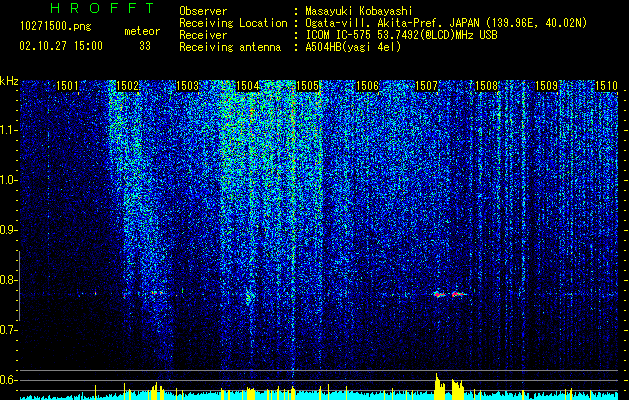Screen dimensions: 629x400
Task: Click the 1507 time marker
Action: pos(426,86)
